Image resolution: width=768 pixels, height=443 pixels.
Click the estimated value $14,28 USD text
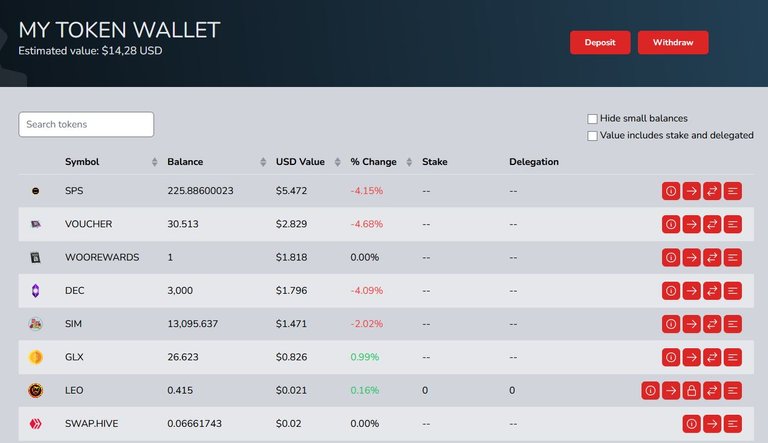pos(90,51)
